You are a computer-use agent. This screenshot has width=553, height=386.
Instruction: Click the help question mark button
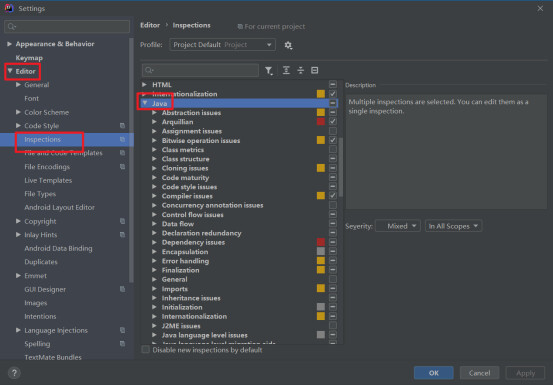coord(14,373)
